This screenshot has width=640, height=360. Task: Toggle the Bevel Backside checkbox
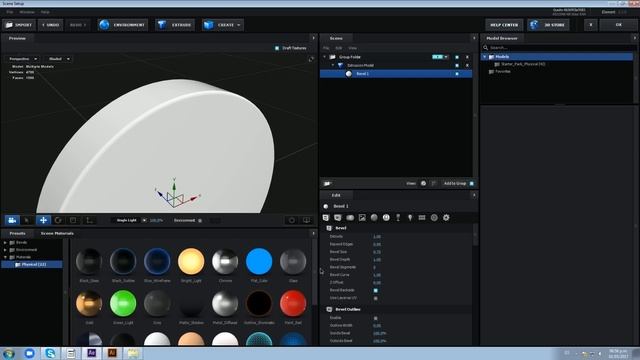pos(376,290)
